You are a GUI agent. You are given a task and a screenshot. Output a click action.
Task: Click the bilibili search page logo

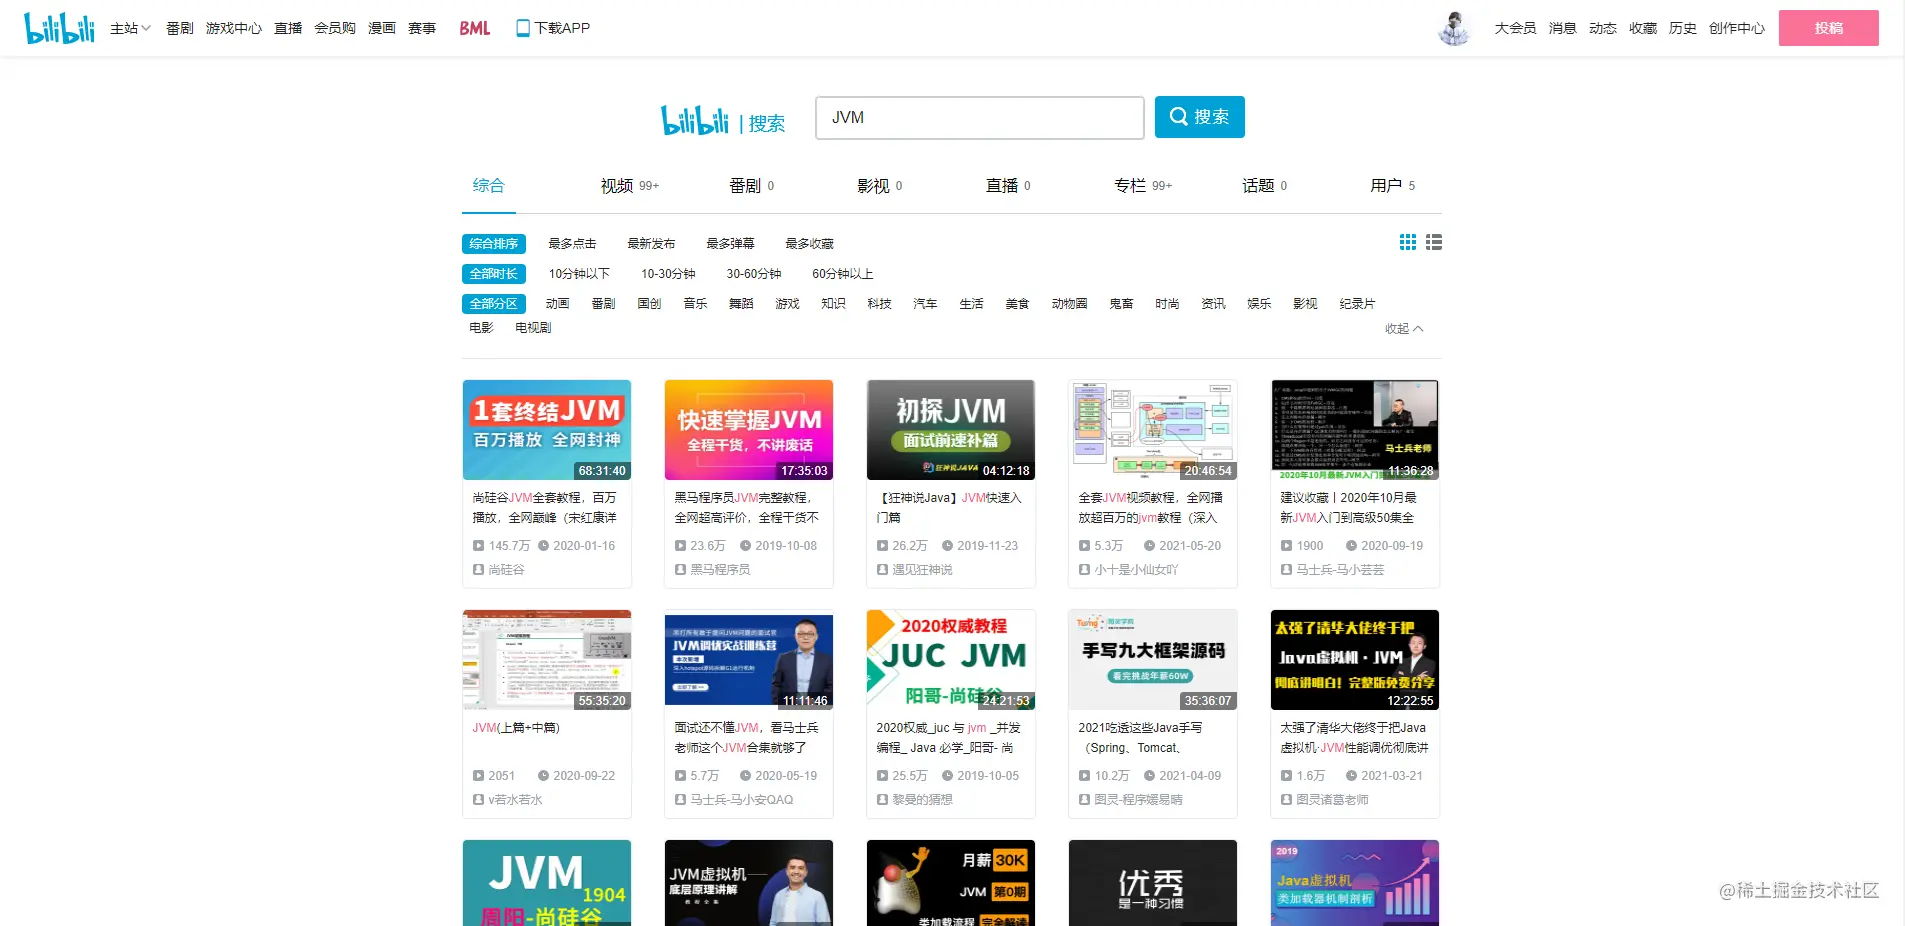(x=695, y=120)
